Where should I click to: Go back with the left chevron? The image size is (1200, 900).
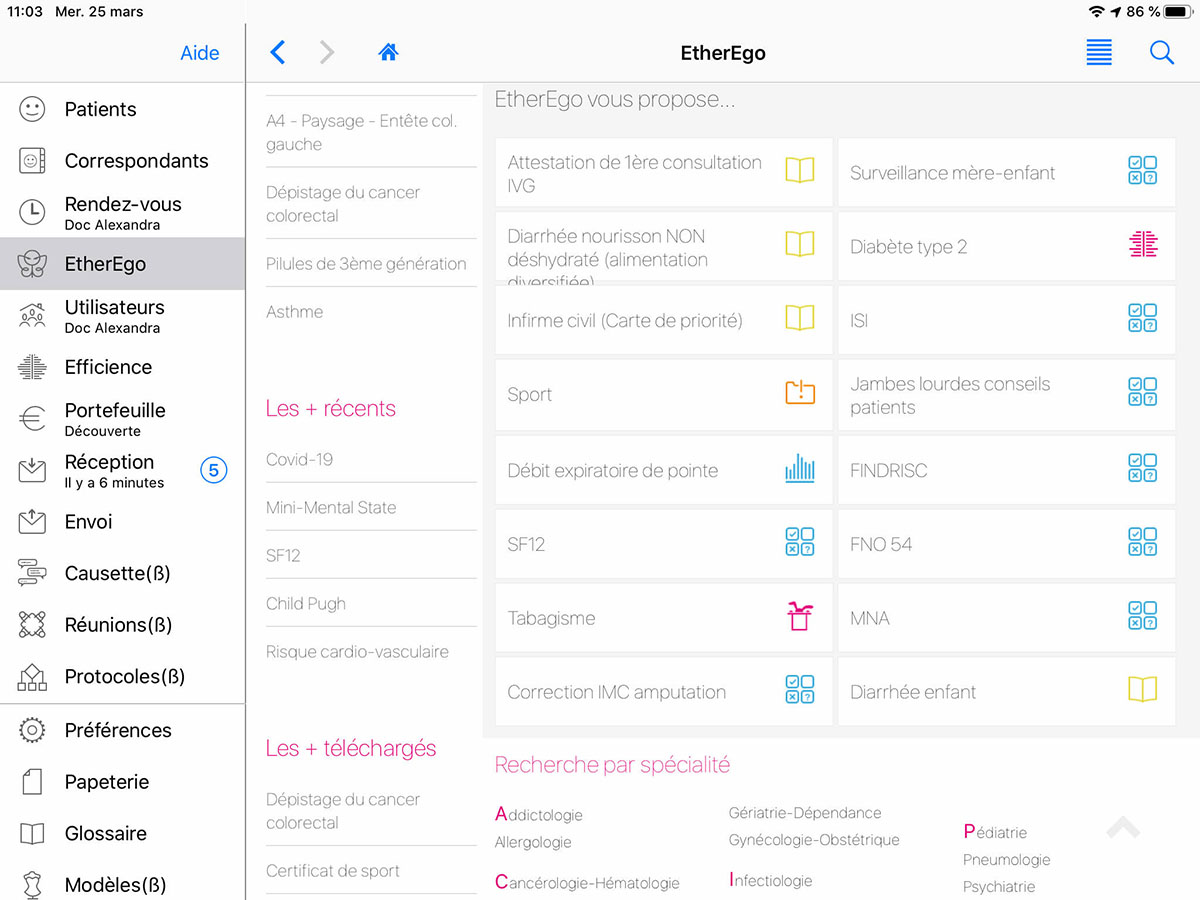point(278,53)
